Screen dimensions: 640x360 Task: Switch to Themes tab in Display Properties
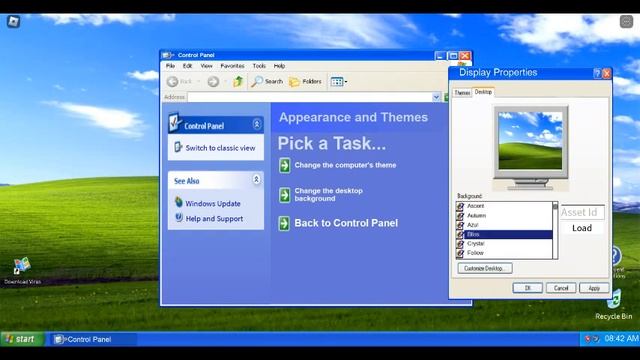(462, 93)
